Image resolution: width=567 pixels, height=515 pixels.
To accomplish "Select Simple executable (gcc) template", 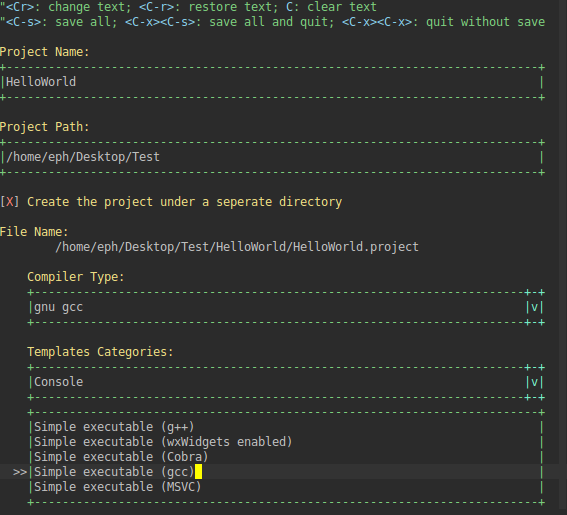I will point(286,472).
